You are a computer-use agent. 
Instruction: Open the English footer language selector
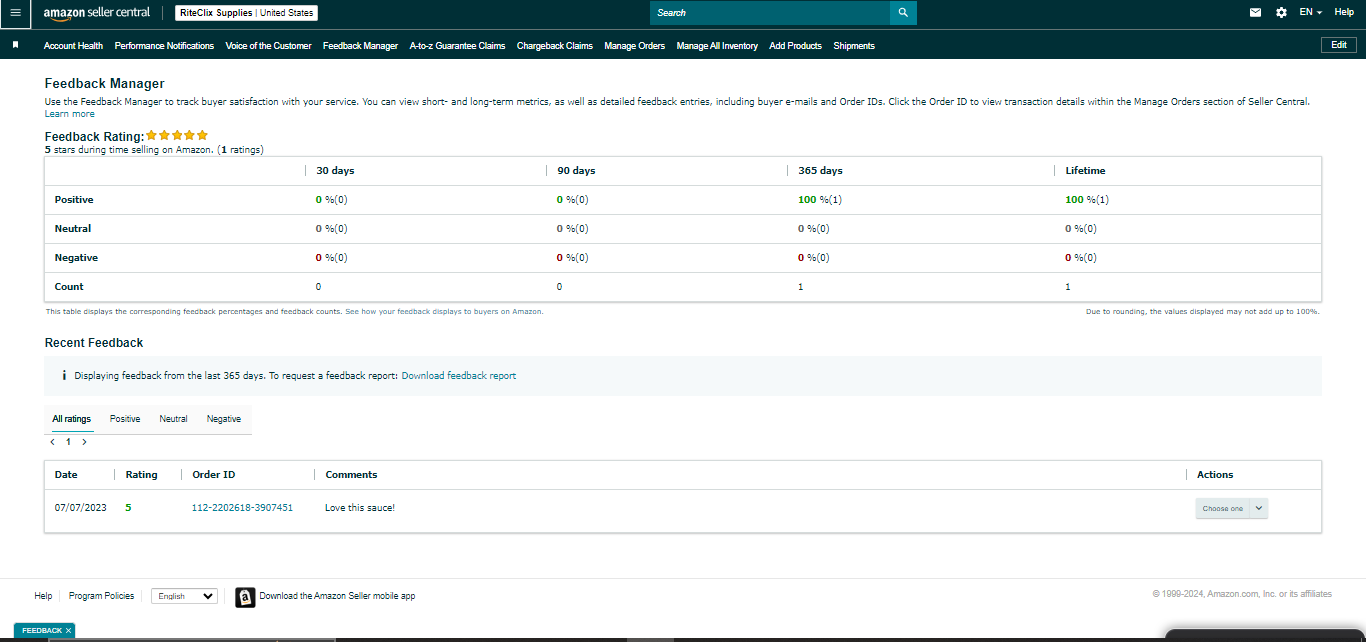[x=184, y=596]
